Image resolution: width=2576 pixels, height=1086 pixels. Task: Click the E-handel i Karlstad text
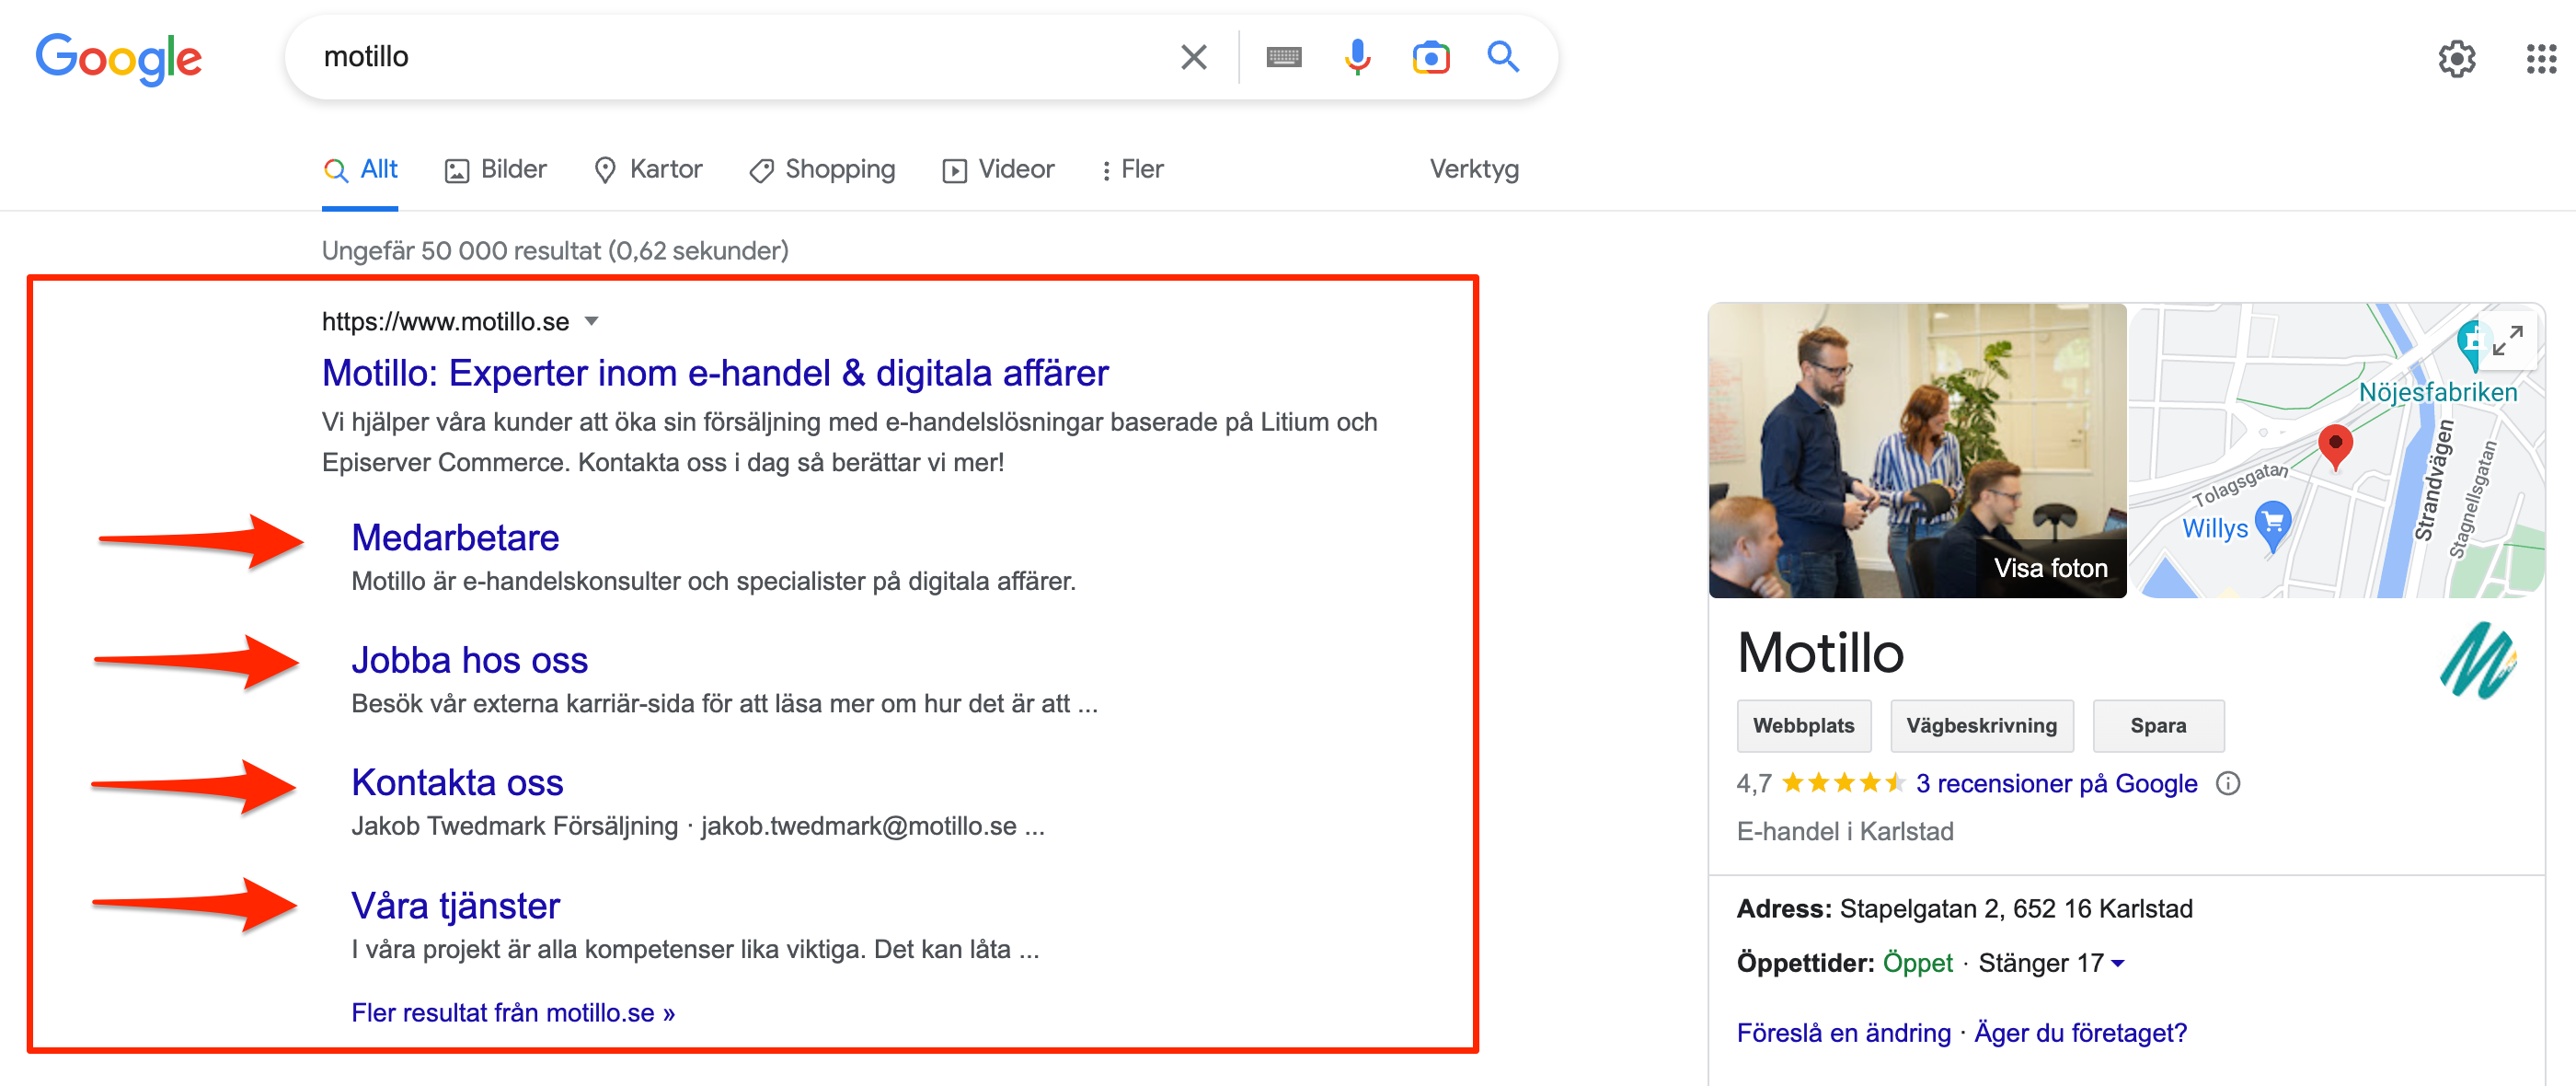(x=1844, y=831)
